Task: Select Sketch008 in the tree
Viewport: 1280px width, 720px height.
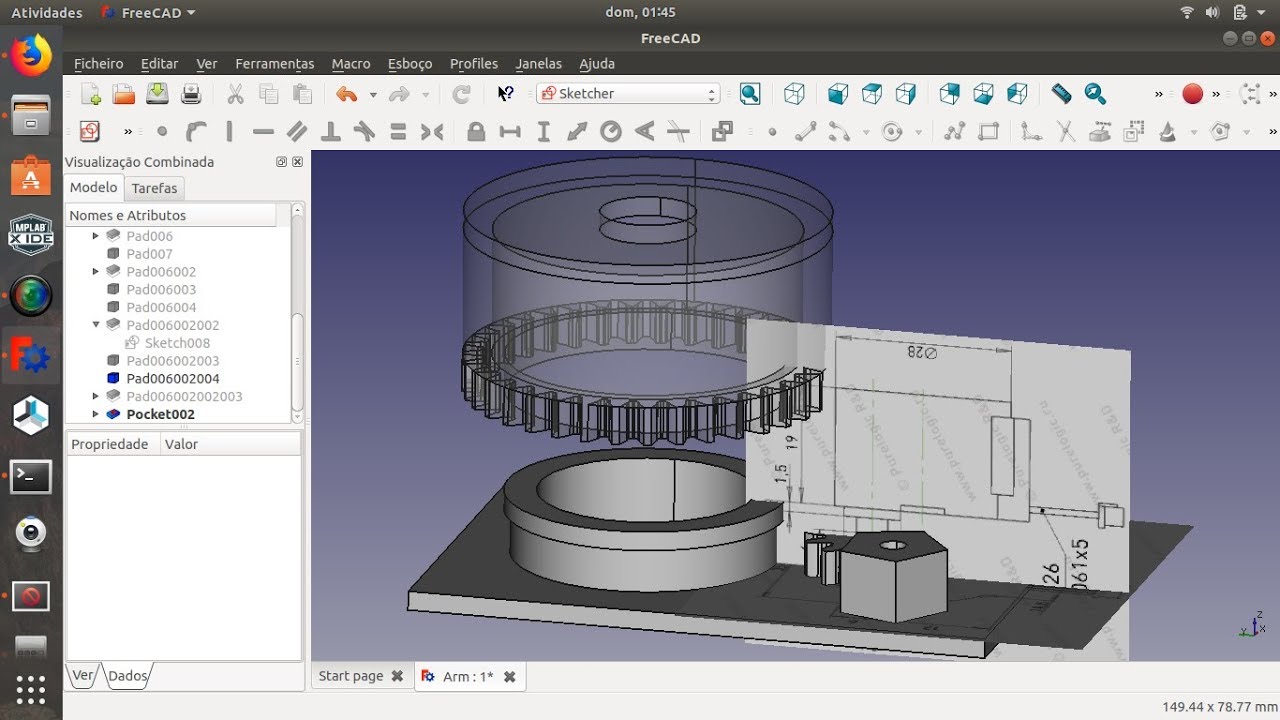Action: [177, 343]
